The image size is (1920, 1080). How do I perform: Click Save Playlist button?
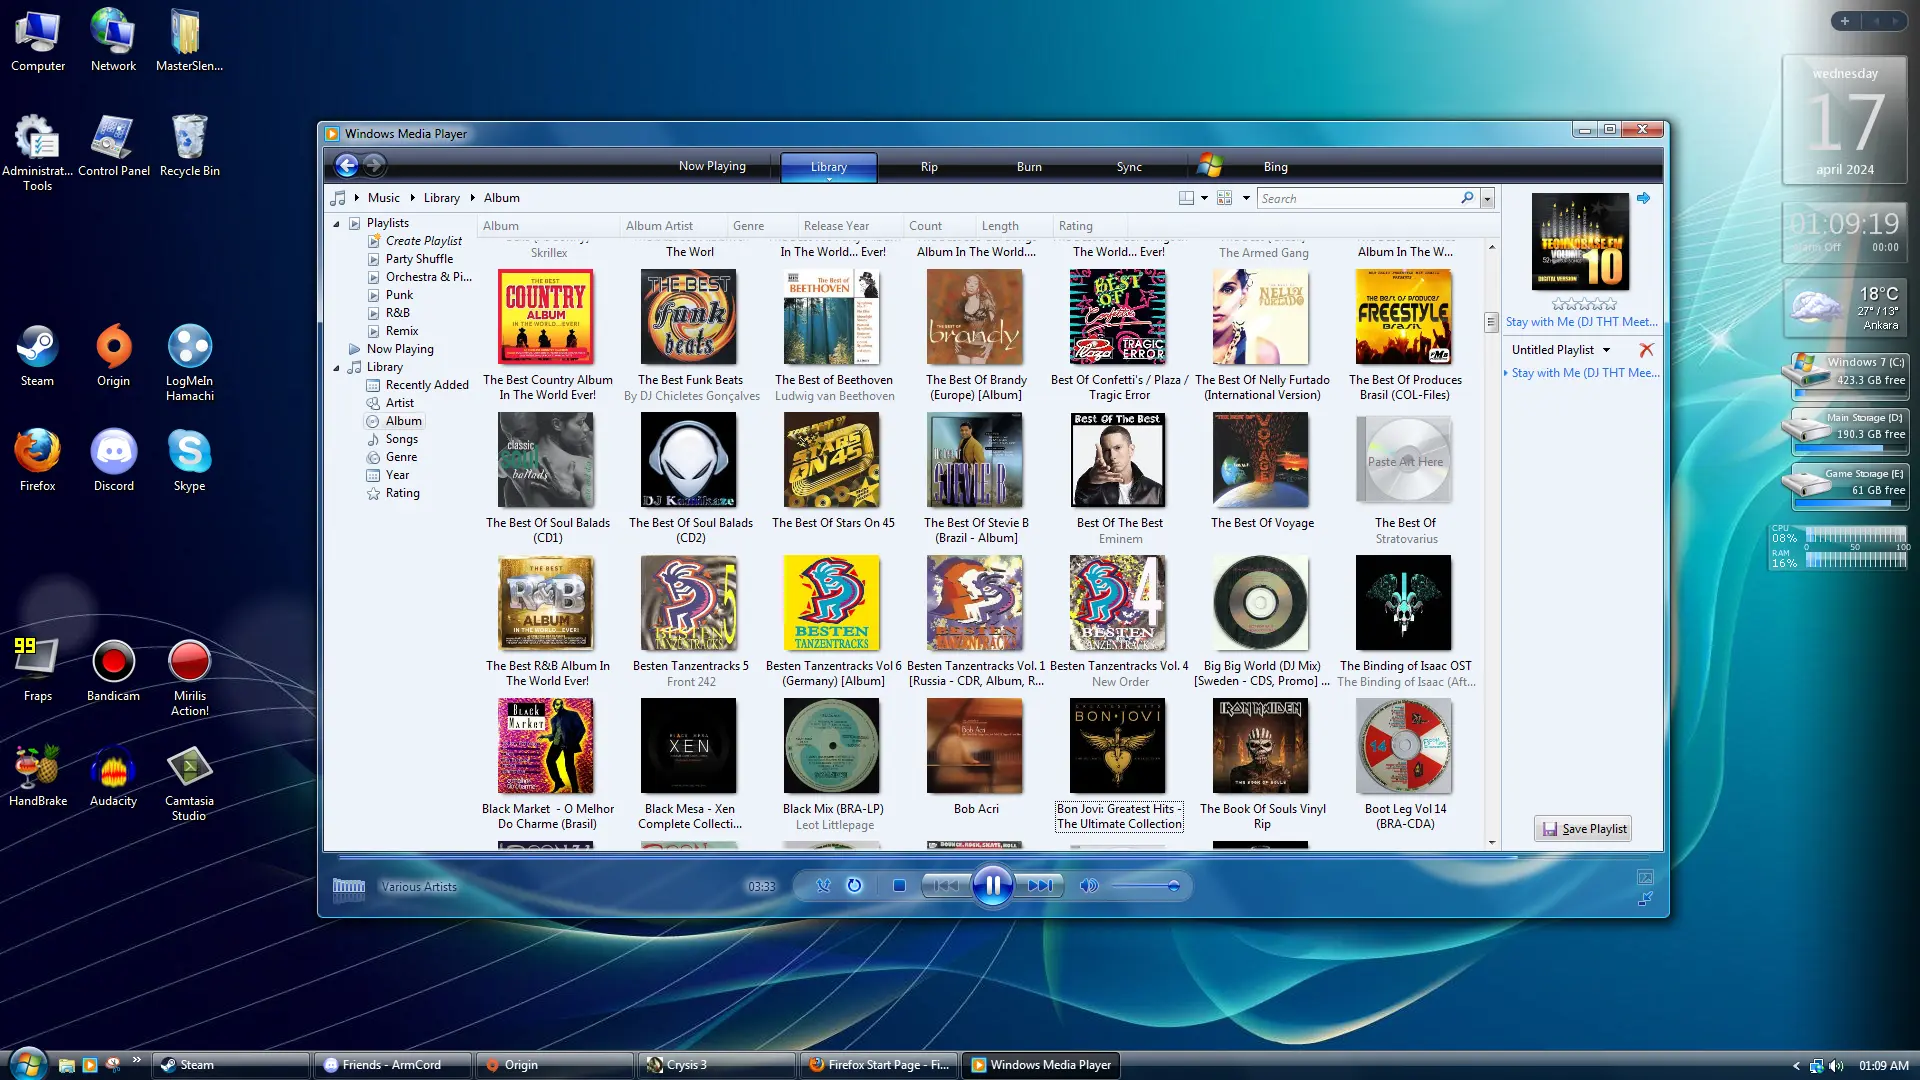click(1583, 829)
